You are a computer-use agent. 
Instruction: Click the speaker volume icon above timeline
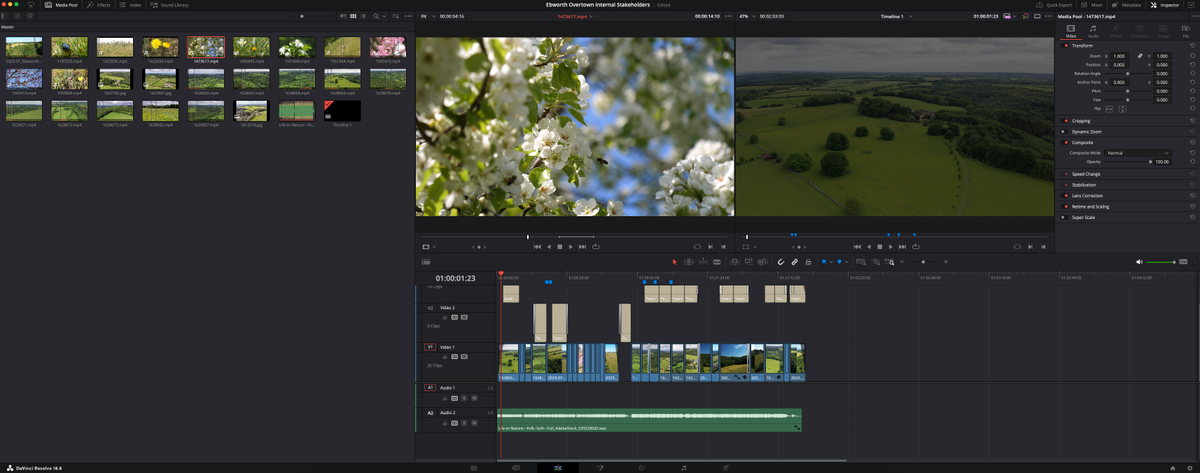[1141, 261]
